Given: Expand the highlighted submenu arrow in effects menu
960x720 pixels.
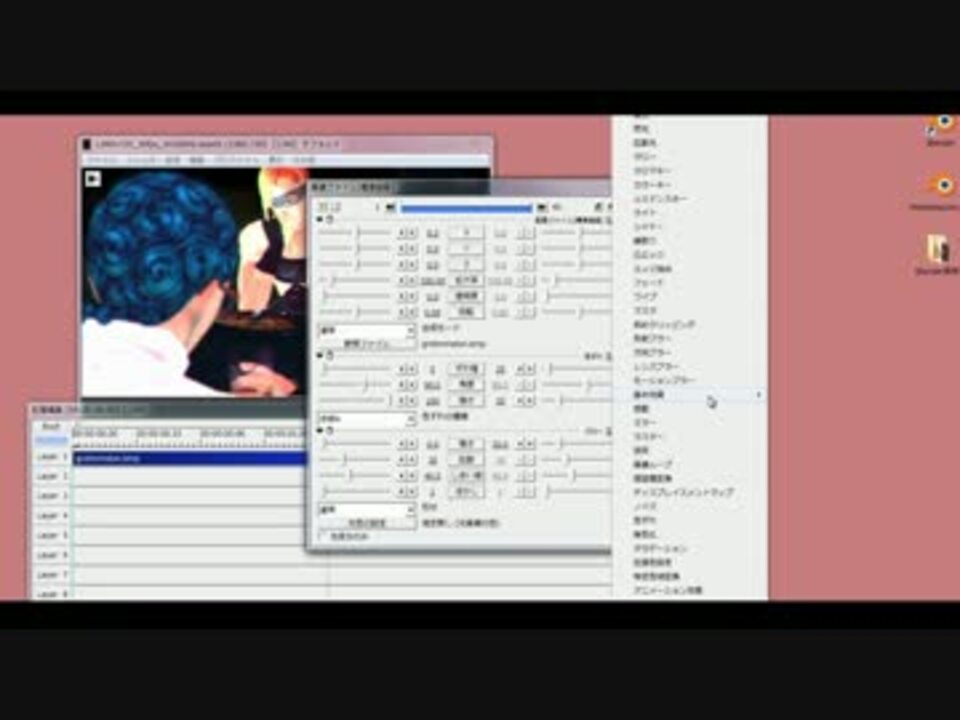Looking at the screenshot, I should (759, 395).
